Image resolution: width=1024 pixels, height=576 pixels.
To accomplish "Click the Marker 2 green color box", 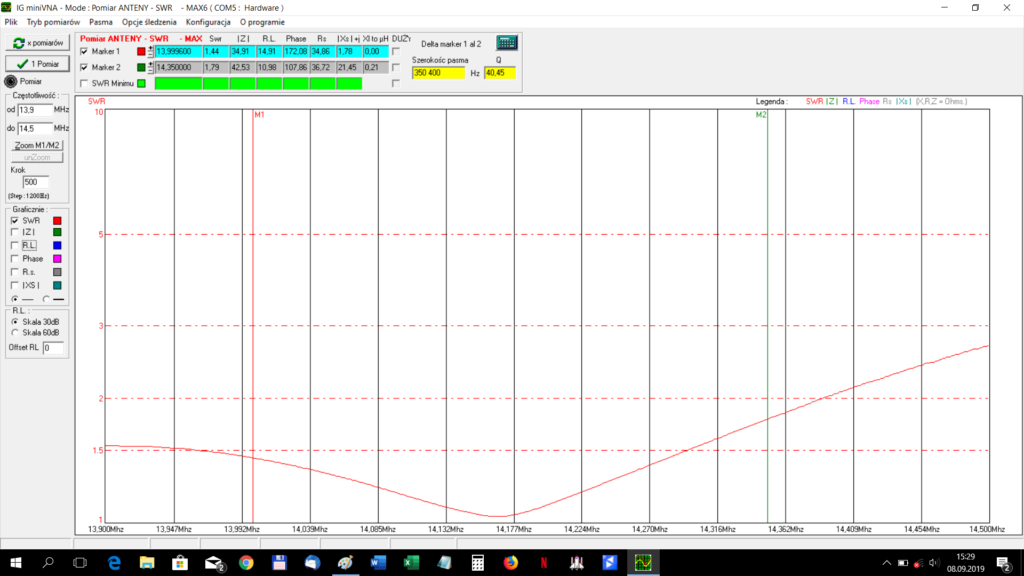I will point(142,66).
